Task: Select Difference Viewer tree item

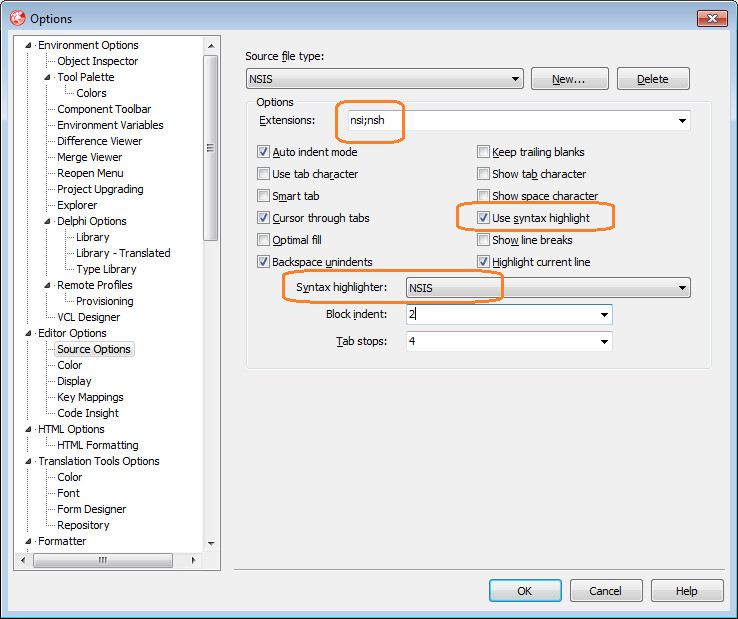Action: (x=99, y=141)
